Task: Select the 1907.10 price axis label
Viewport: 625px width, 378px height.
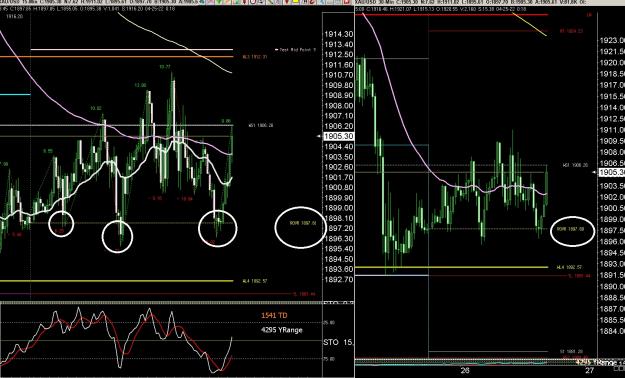Action: [339, 116]
